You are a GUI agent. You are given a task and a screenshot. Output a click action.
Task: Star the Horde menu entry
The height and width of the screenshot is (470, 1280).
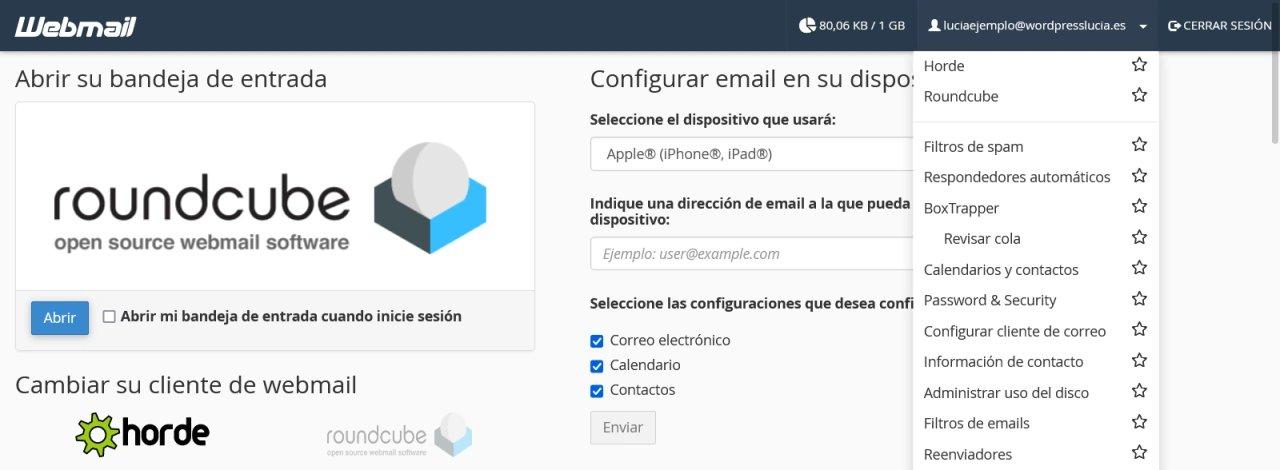click(x=1139, y=65)
